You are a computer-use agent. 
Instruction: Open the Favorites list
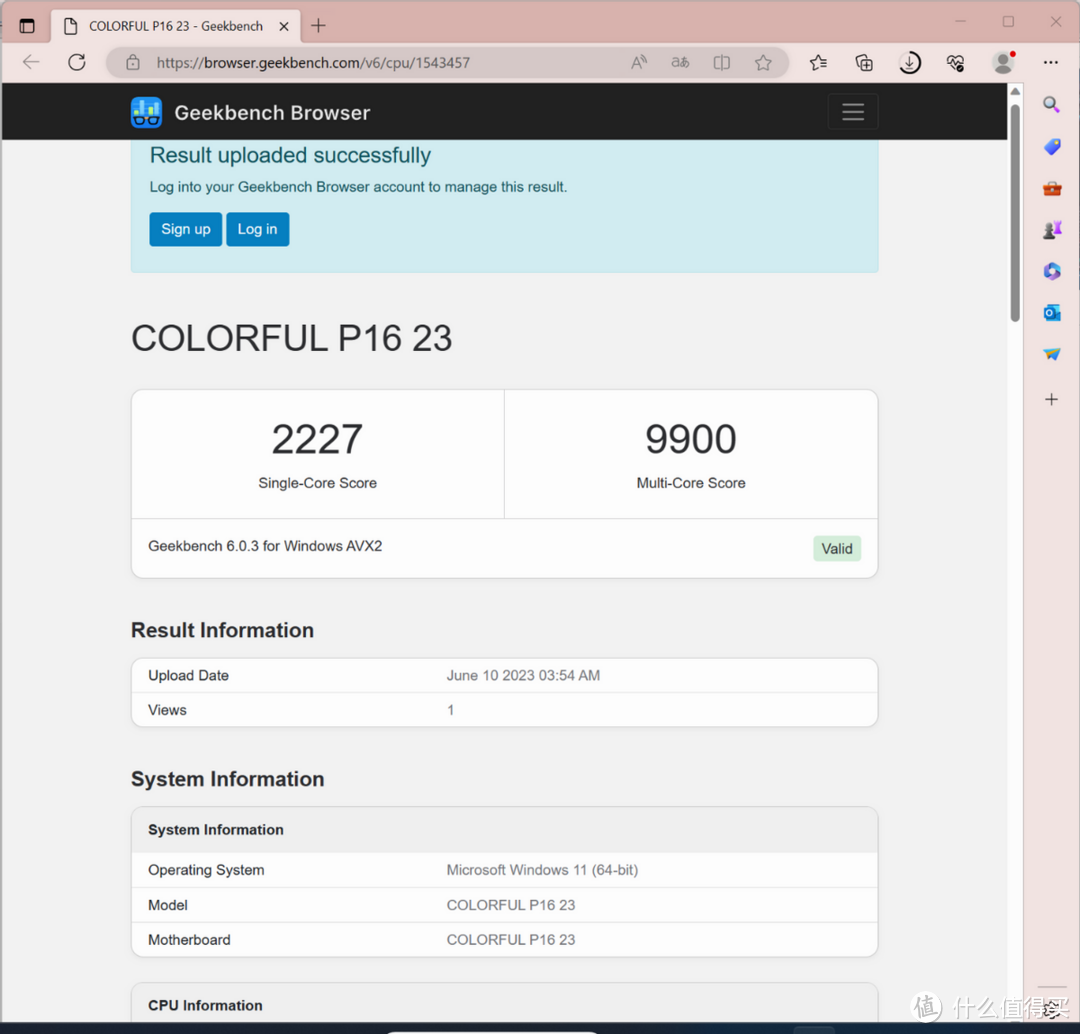pos(818,63)
